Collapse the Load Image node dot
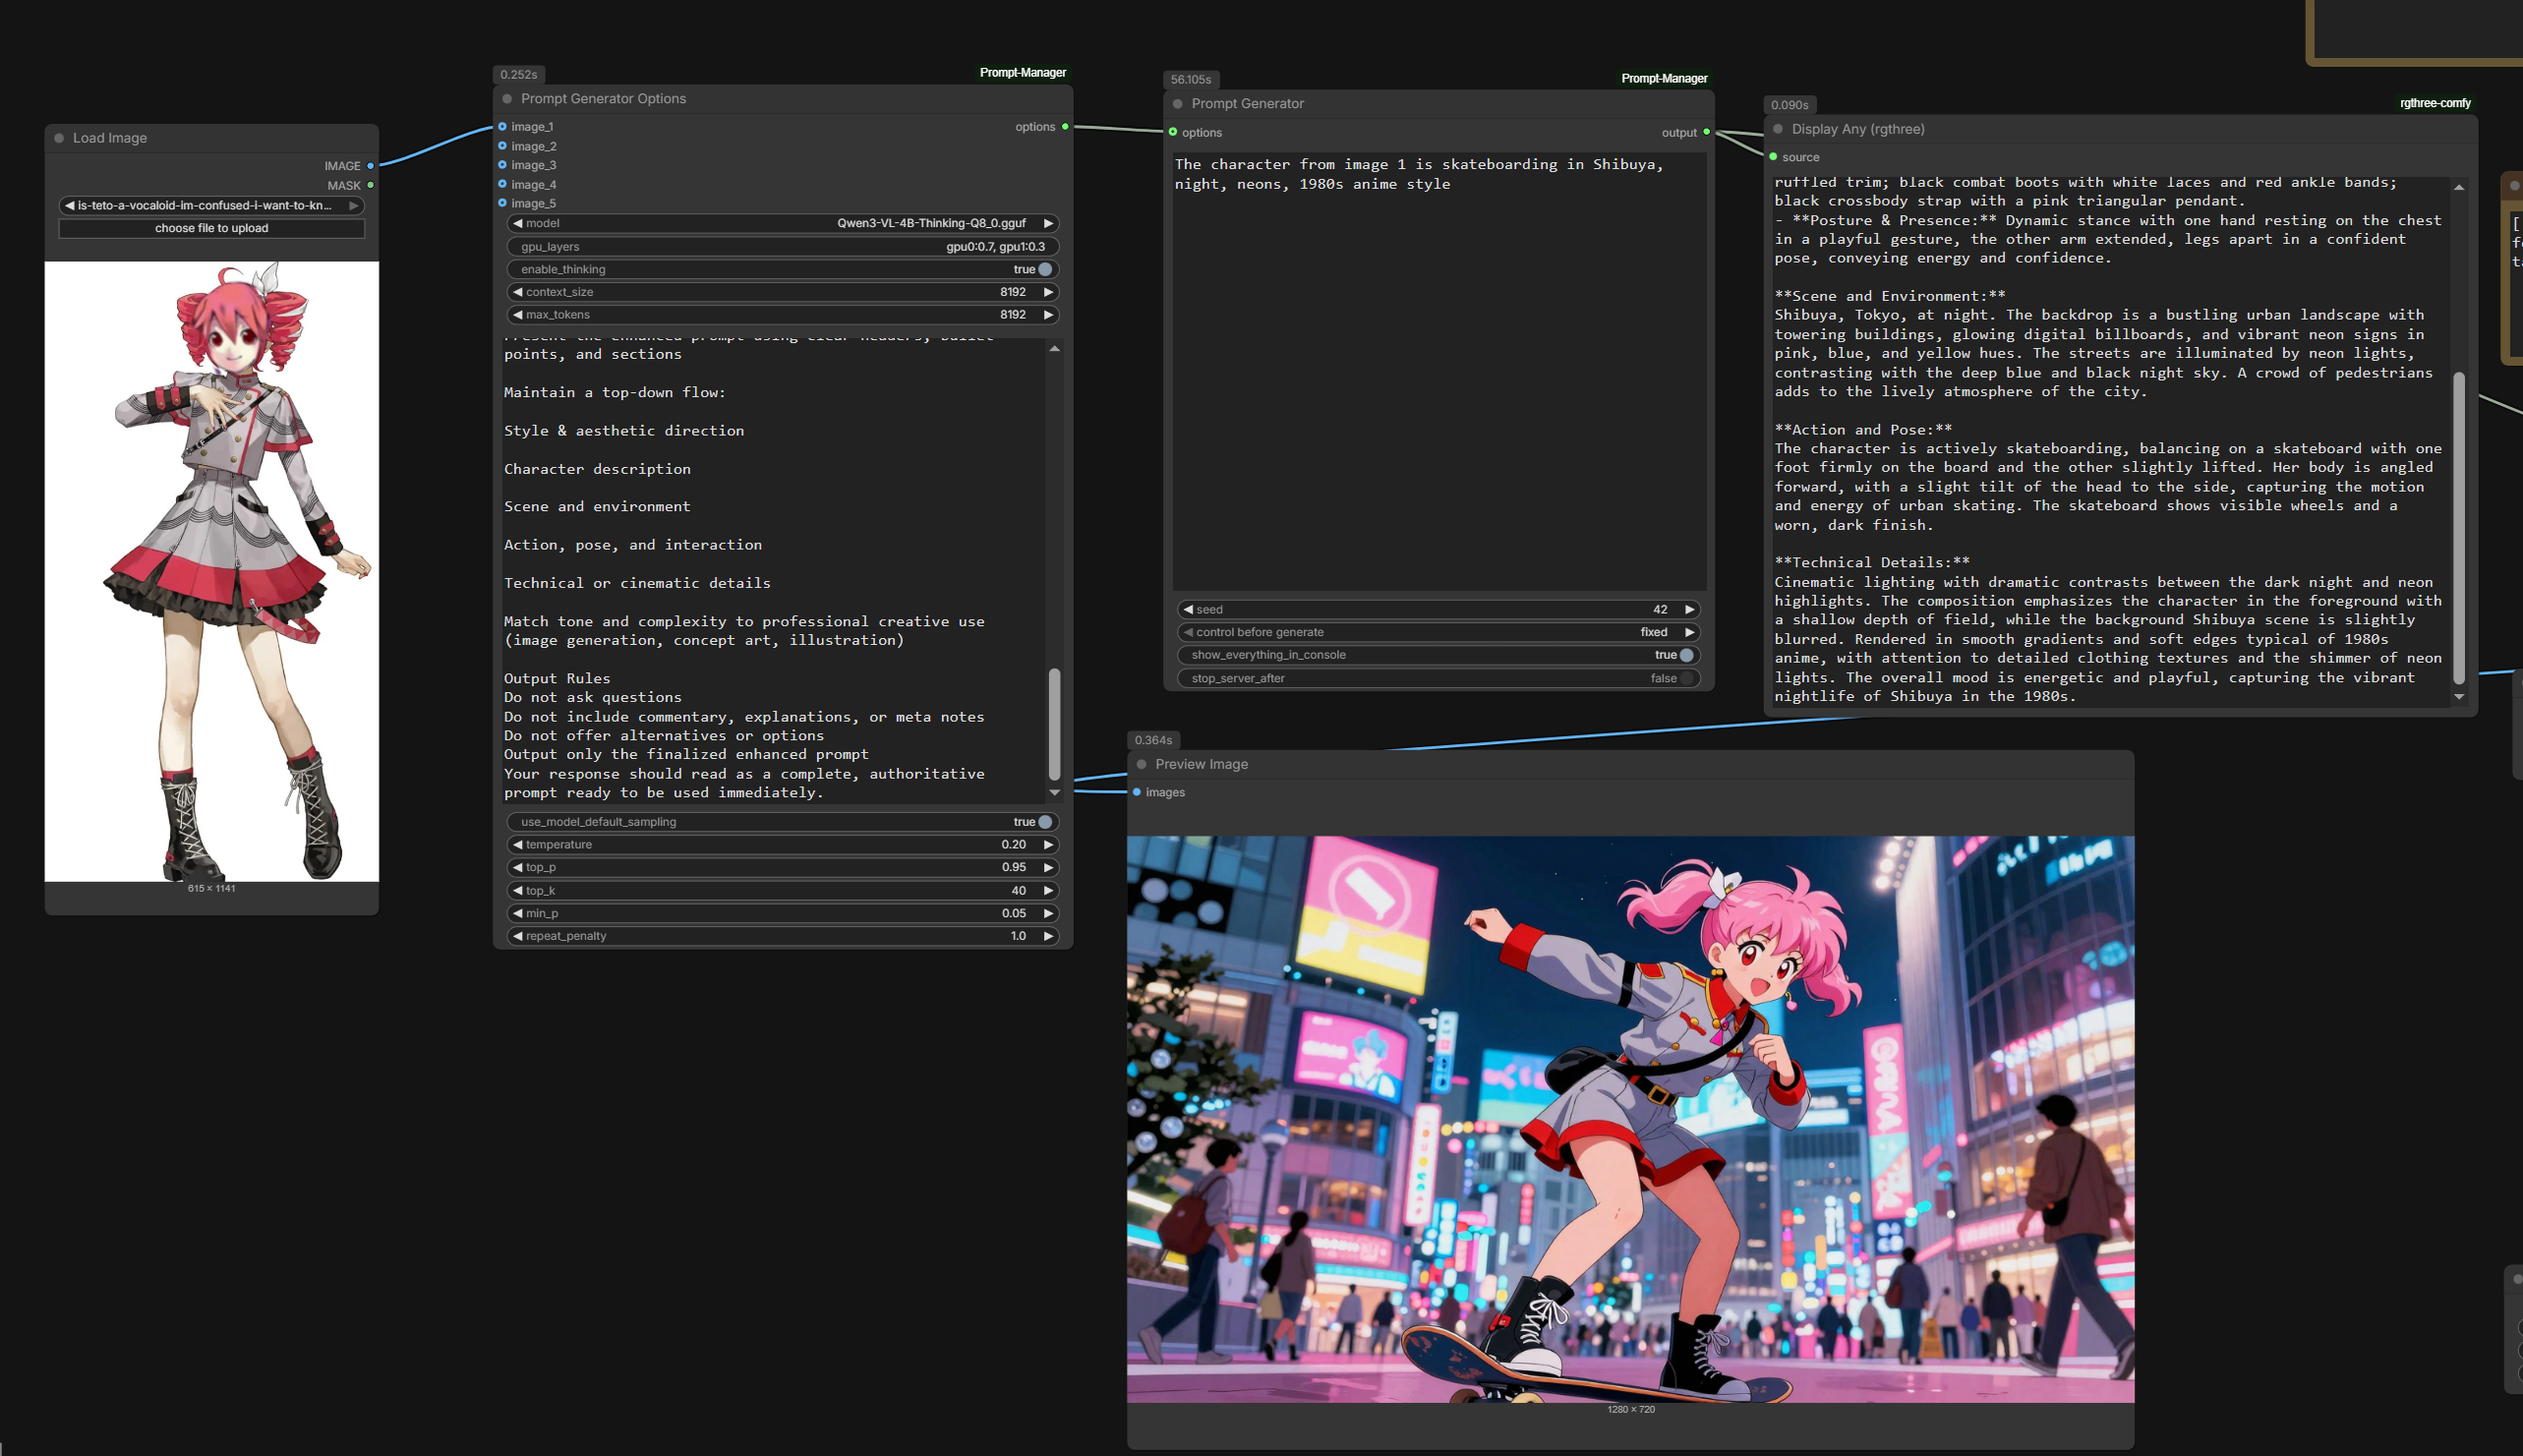This screenshot has height=1456, width=2523. [59, 138]
